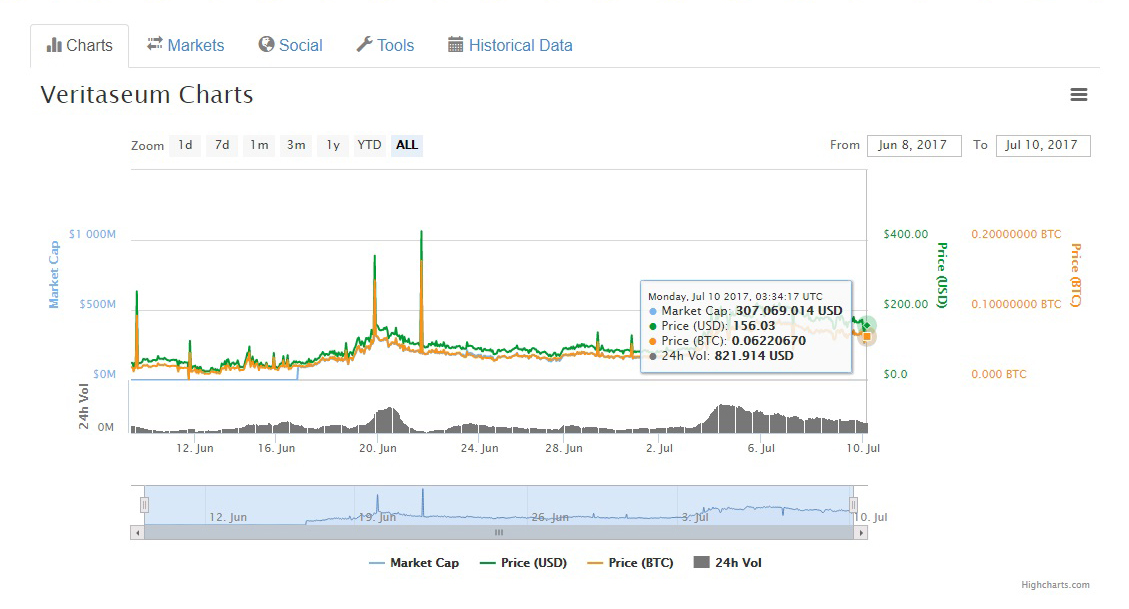Click the 24h Vol axis title
This screenshot has height=609, width=1129.
pos(84,407)
